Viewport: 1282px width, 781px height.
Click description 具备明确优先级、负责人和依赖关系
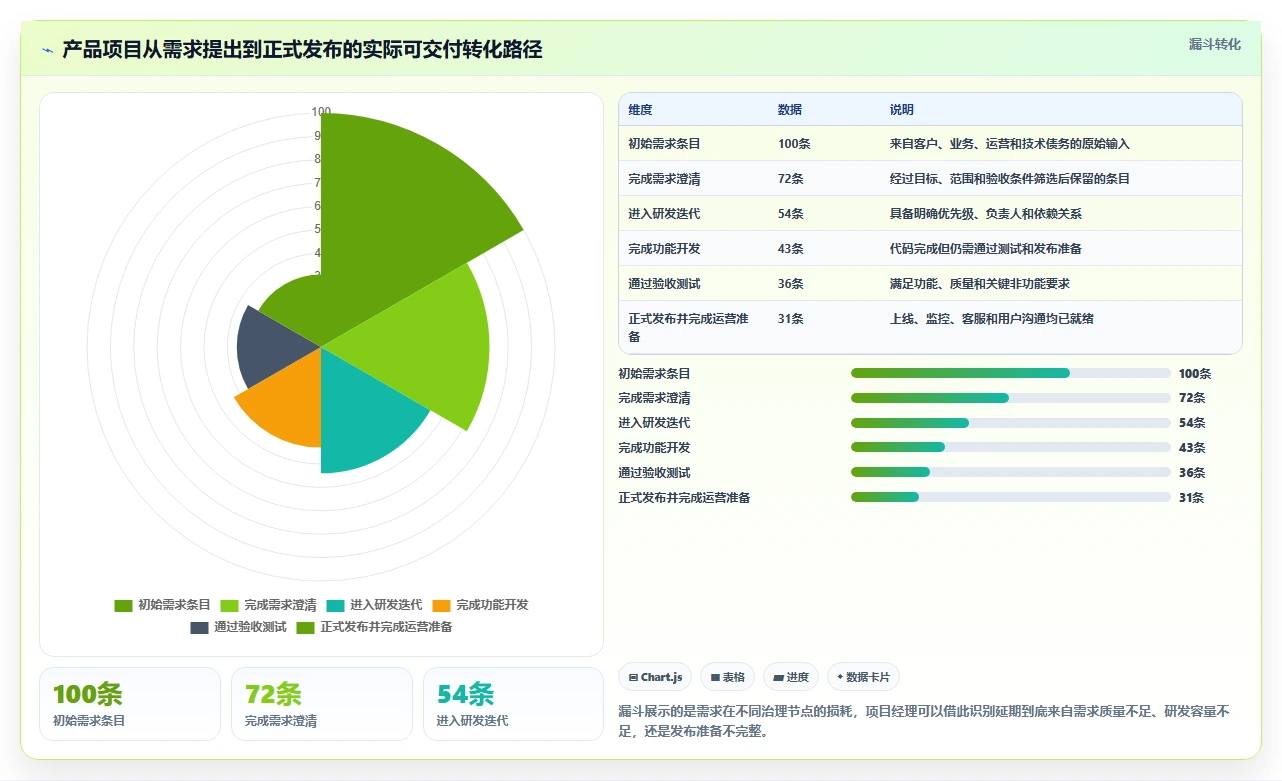985,214
